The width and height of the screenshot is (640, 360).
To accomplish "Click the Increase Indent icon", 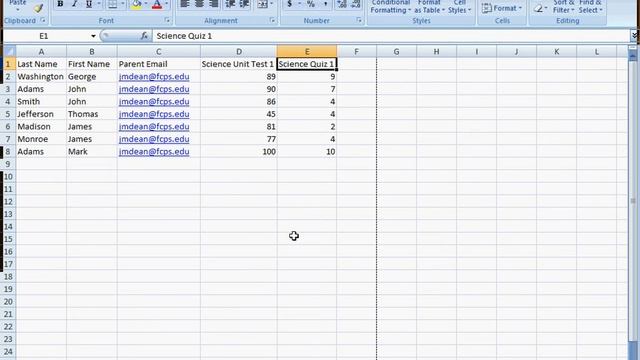I will [x=244, y=4].
